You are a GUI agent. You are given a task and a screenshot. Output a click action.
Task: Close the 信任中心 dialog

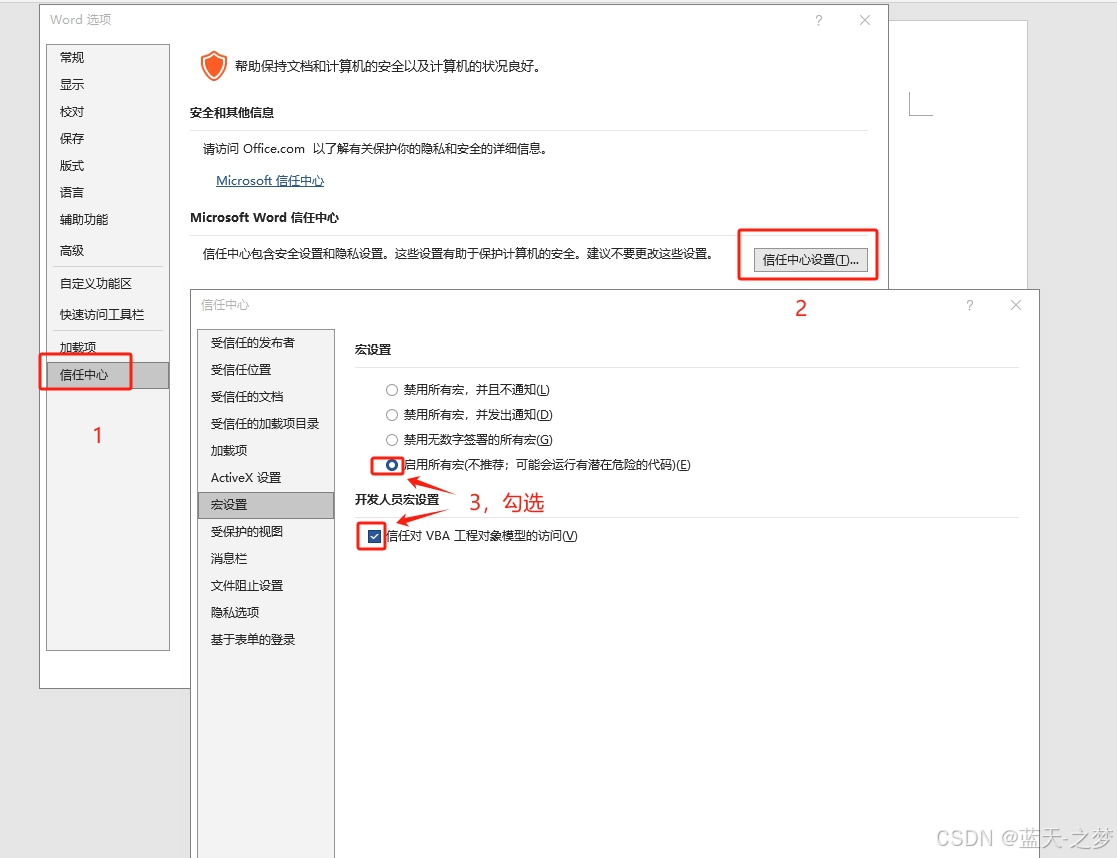click(1016, 306)
